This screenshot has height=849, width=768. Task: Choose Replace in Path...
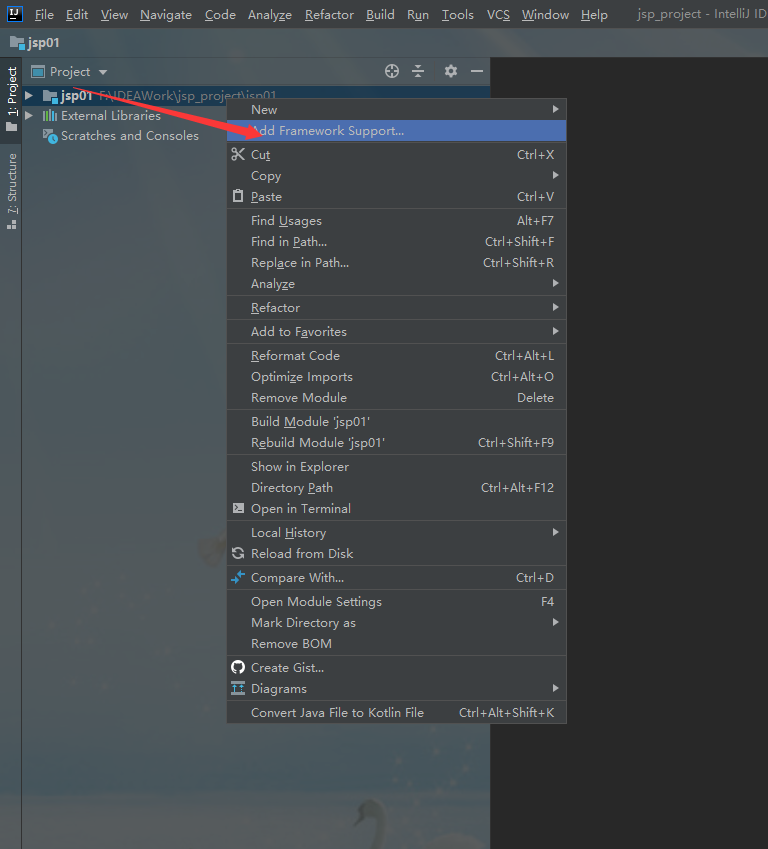pos(396,263)
